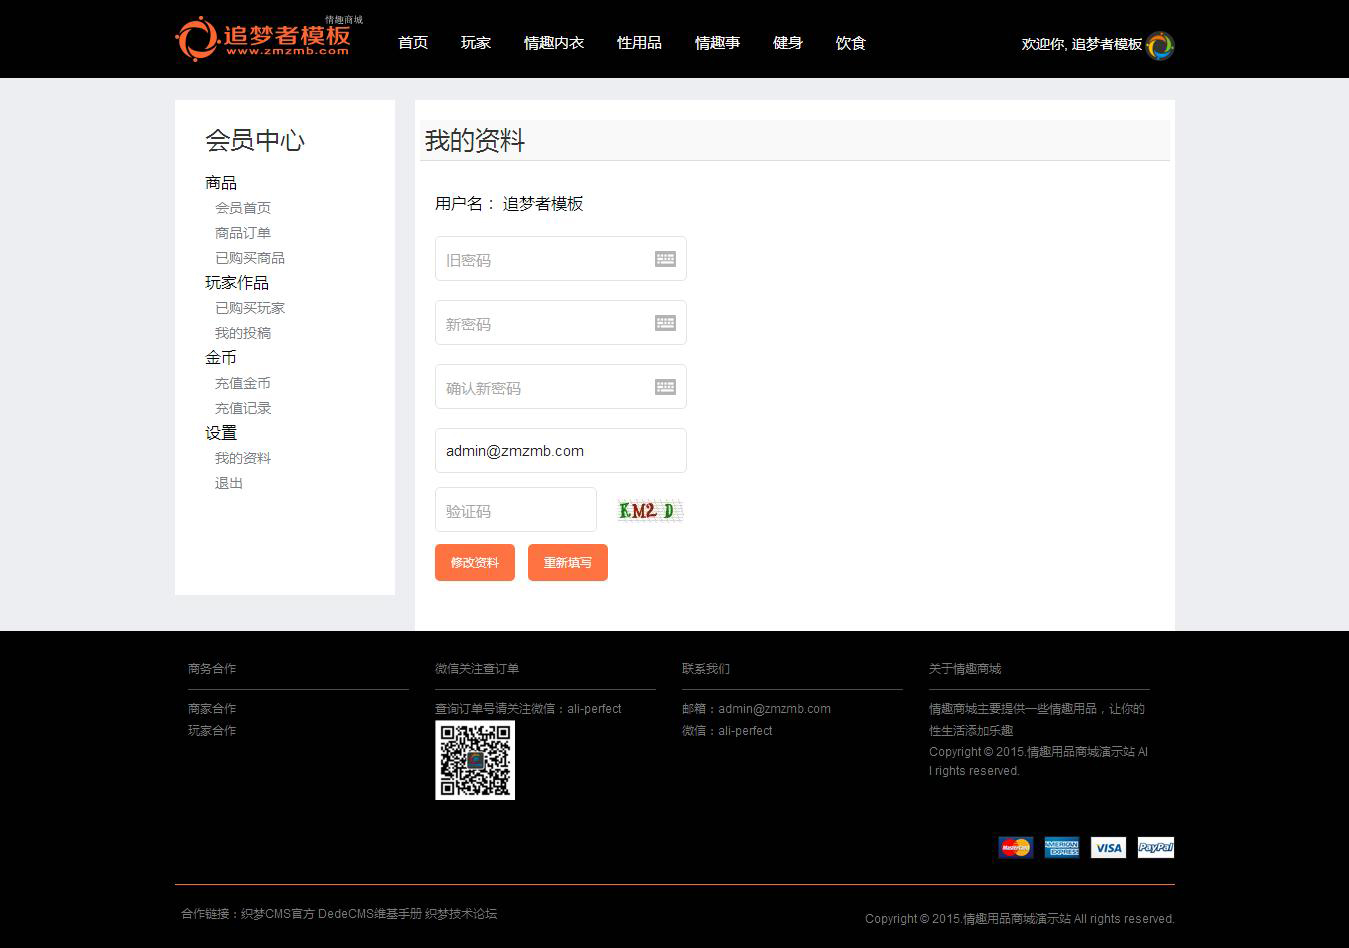This screenshot has width=1349, height=948.
Task: Click the site logo in the header
Action: point(263,39)
